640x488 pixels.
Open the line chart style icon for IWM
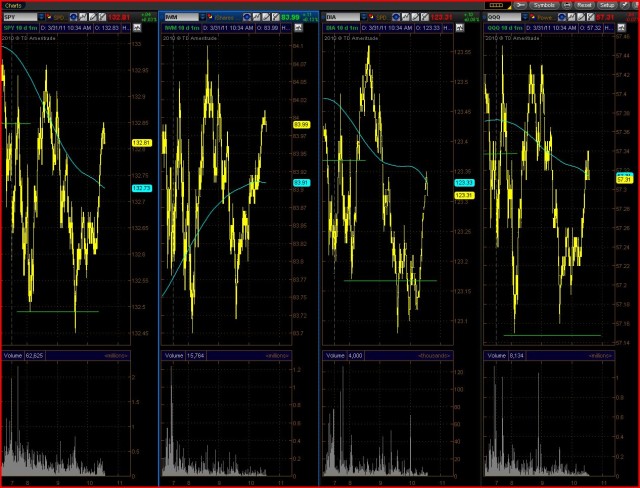pos(256,17)
